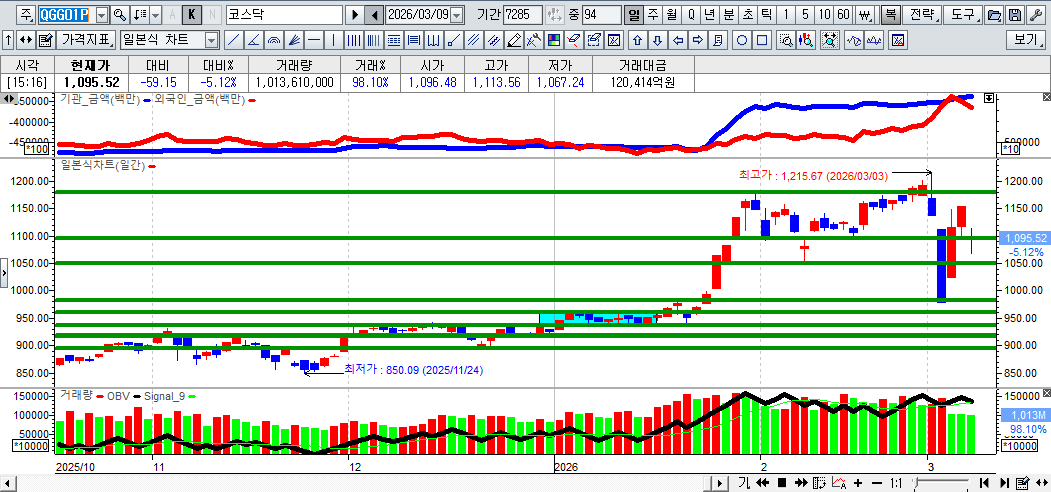The width and height of the screenshot is (1051, 492).
Task: Select the trend line drawing tool
Action: click(x=233, y=40)
